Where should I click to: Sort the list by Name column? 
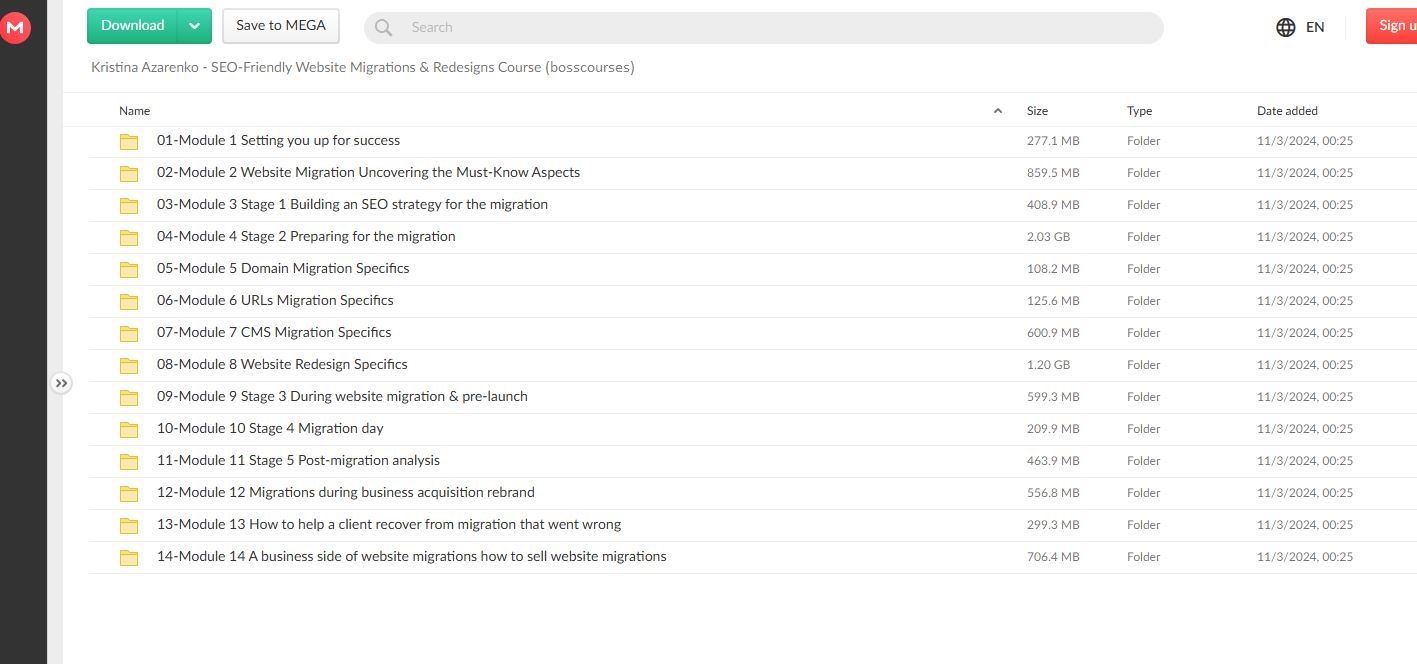click(135, 111)
